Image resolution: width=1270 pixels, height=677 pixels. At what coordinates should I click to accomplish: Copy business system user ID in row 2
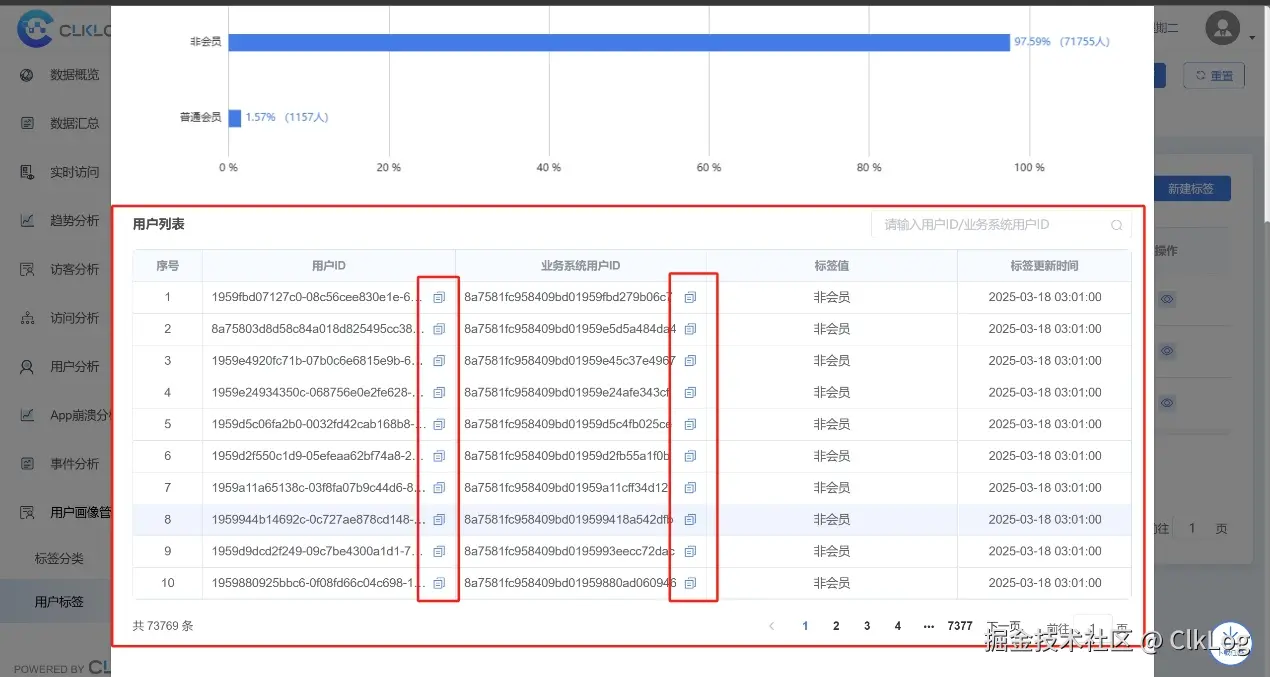690,329
